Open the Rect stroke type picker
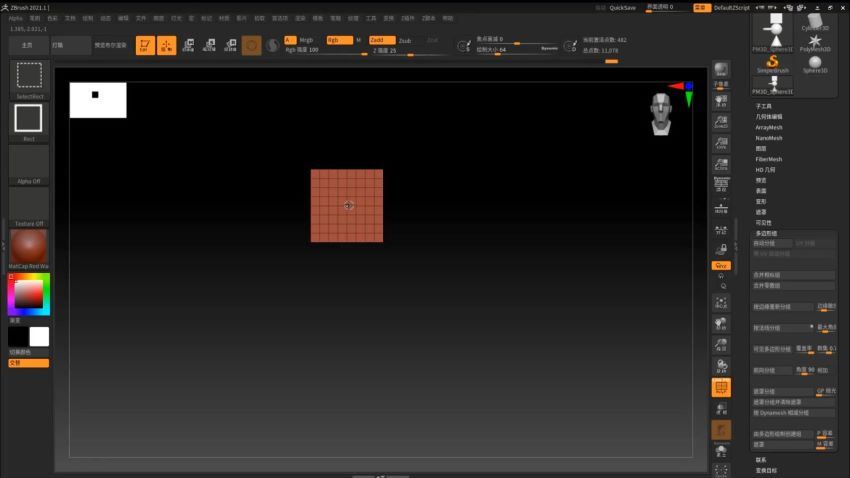This screenshot has height=478, width=850. 29,118
